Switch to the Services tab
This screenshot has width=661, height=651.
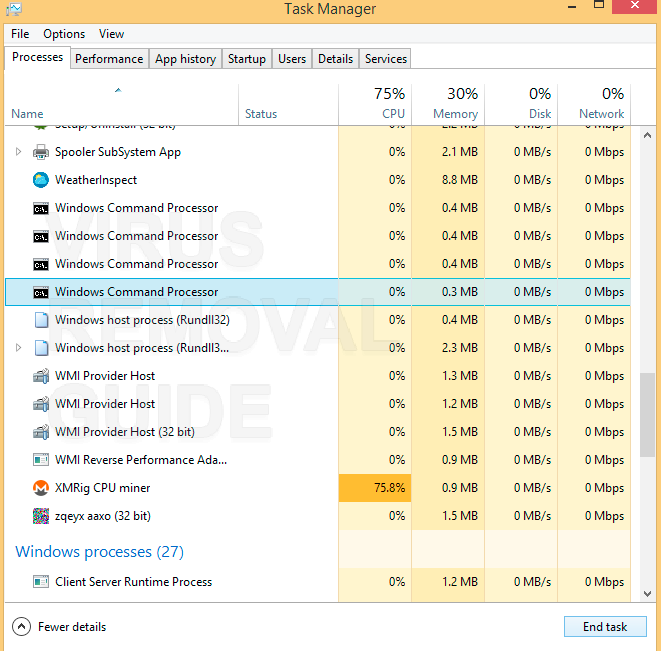click(386, 59)
